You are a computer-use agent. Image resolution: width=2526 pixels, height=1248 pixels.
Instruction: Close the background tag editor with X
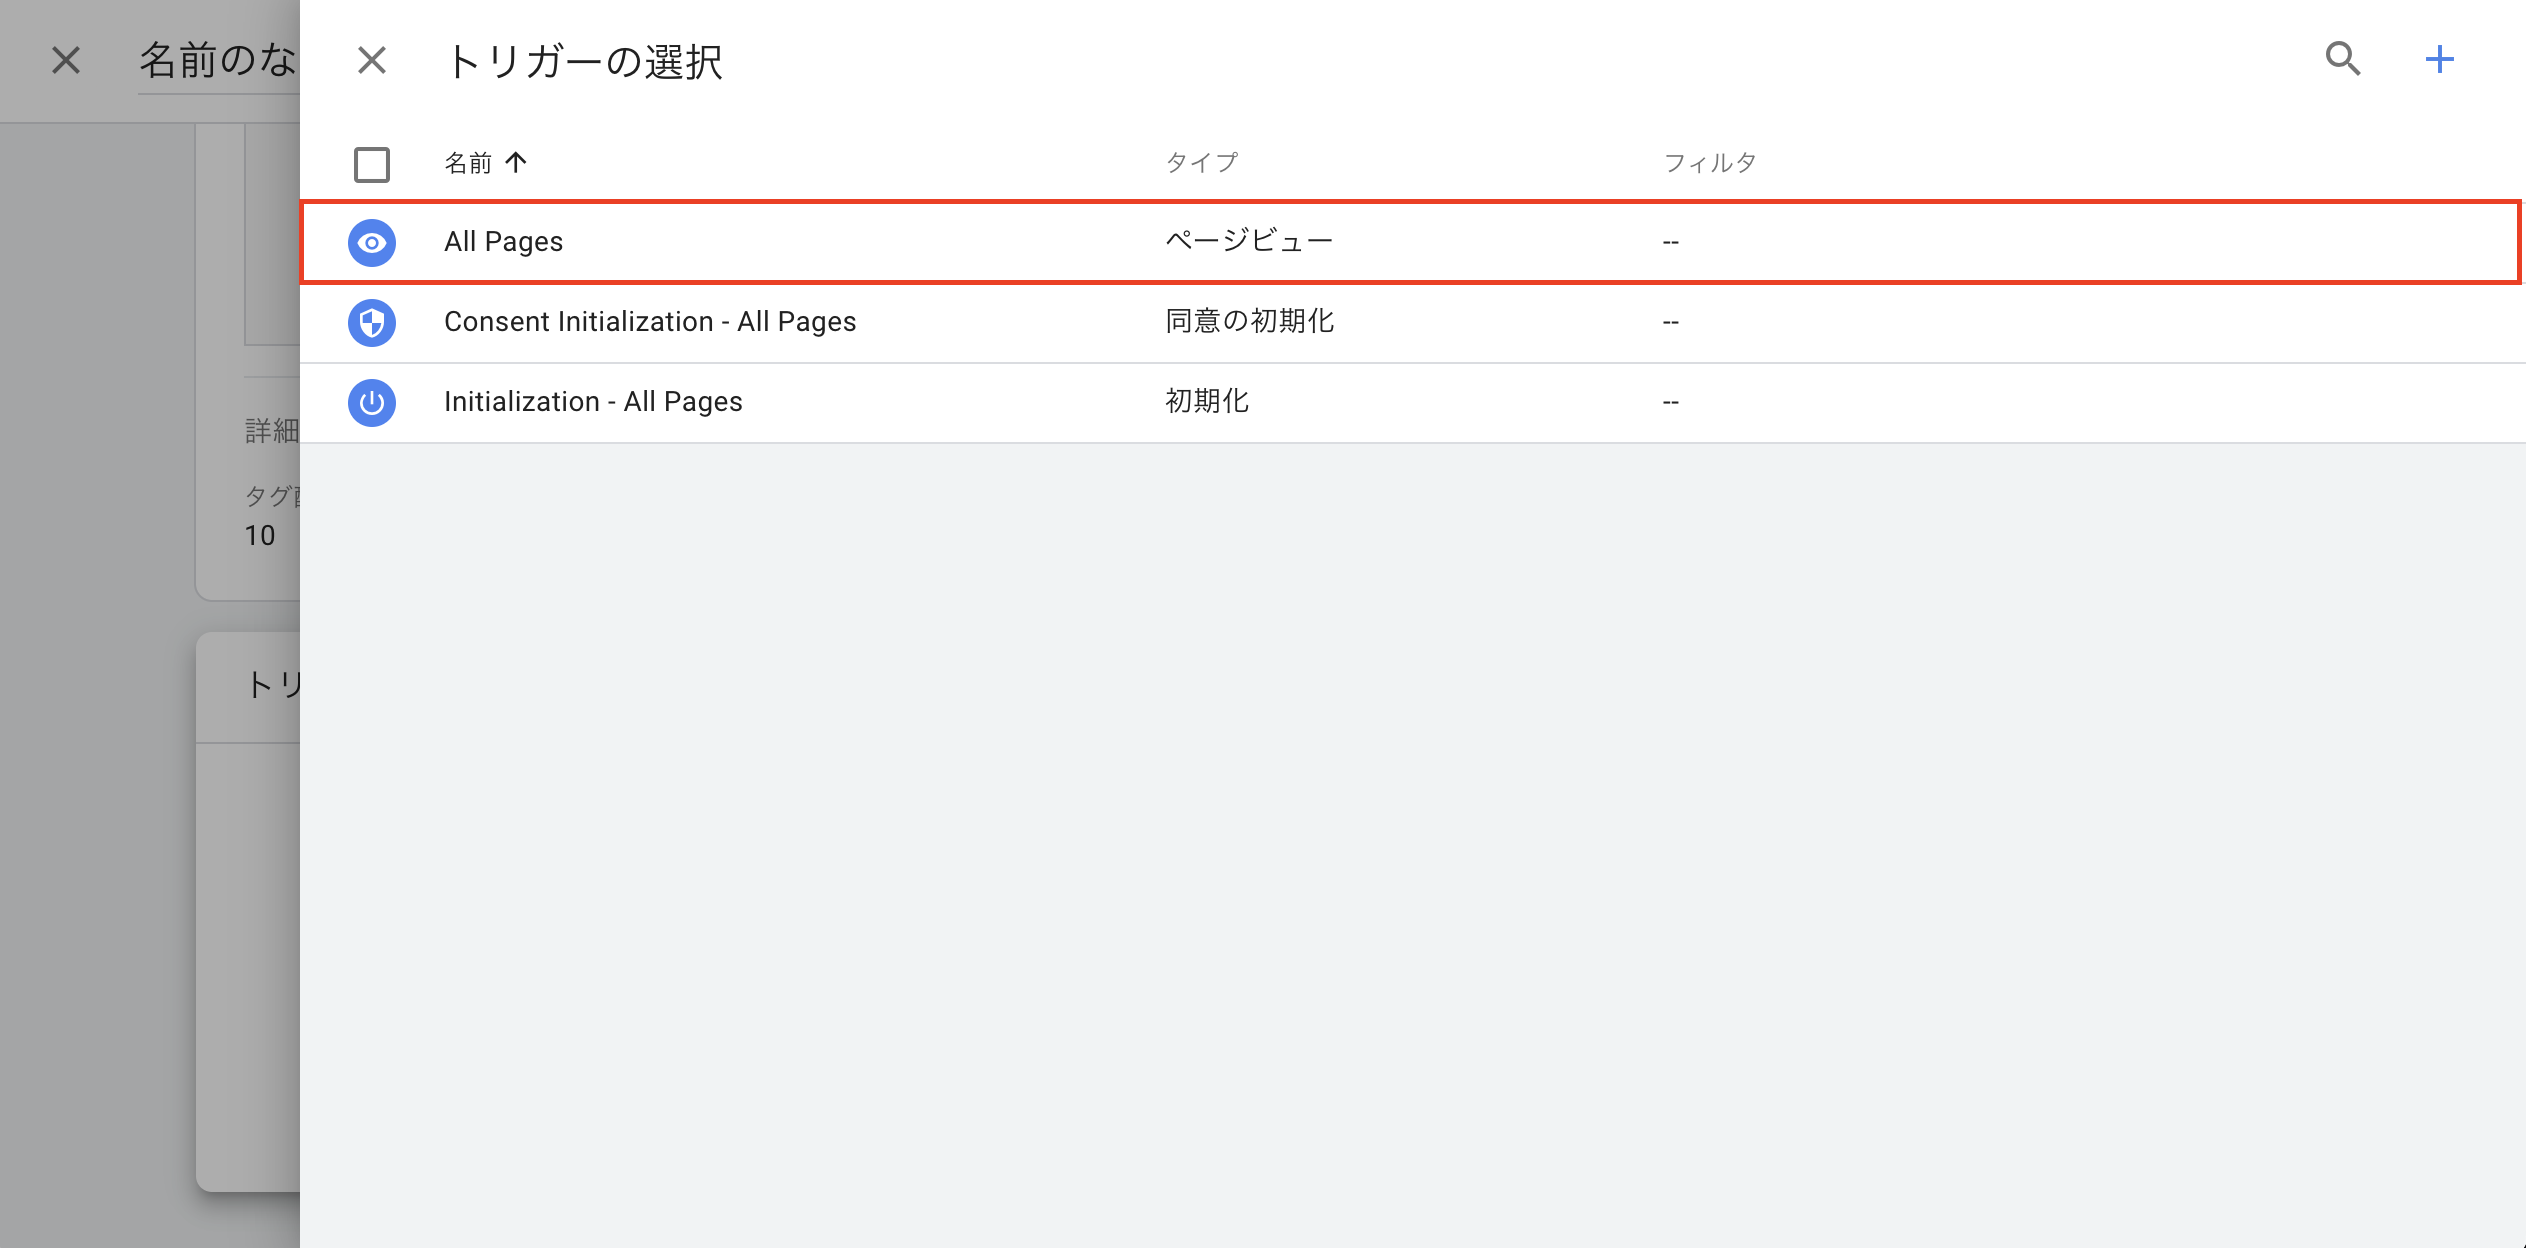click(66, 61)
